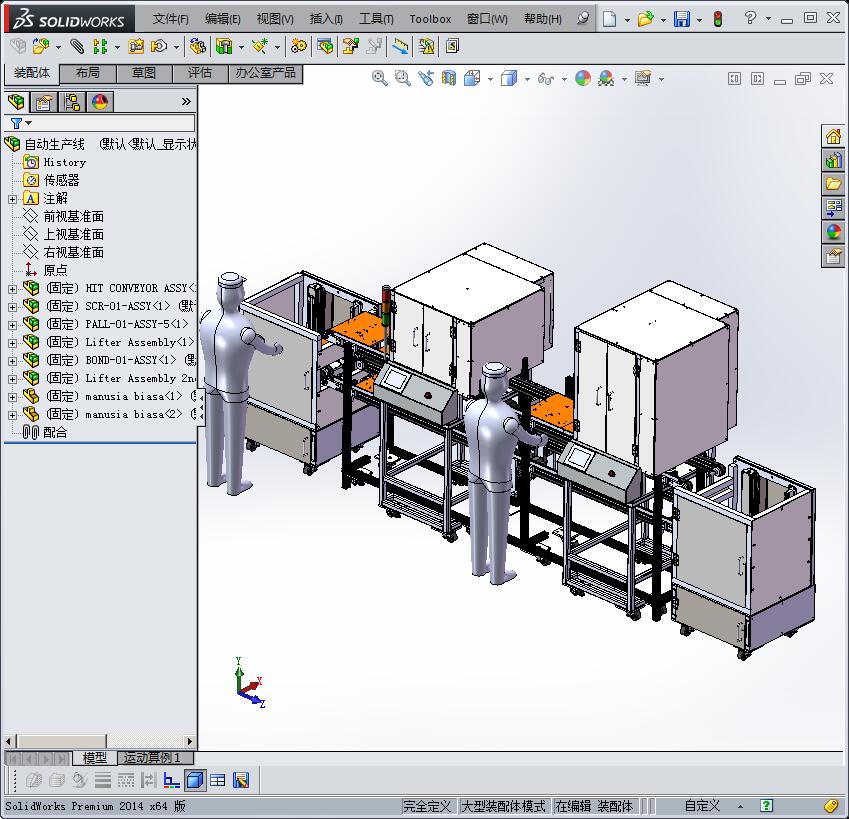This screenshot has width=849, height=819.
Task: Open the display style dropdown arrow
Action: tap(527, 79)
